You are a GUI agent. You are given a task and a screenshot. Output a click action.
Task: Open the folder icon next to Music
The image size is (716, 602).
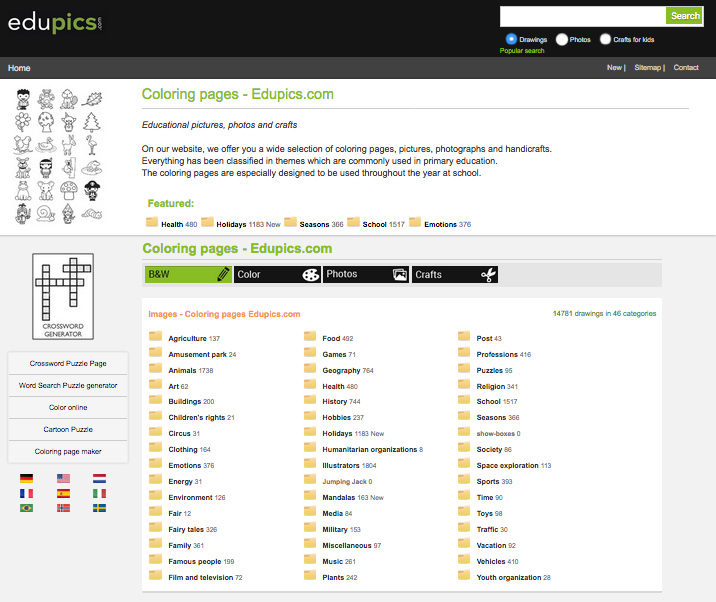coord(310,560)
